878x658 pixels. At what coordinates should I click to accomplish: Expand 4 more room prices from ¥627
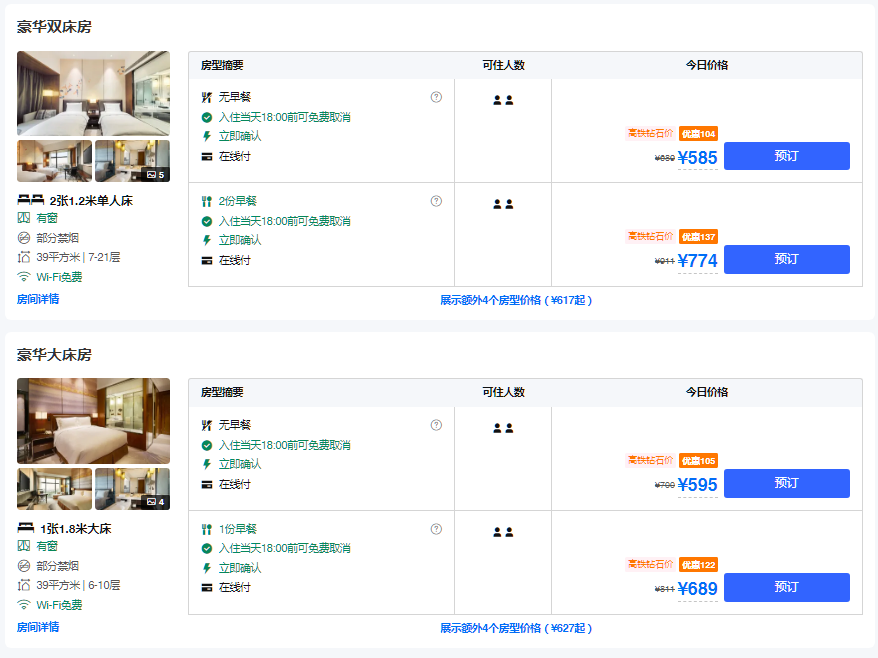tap(516, 628)
